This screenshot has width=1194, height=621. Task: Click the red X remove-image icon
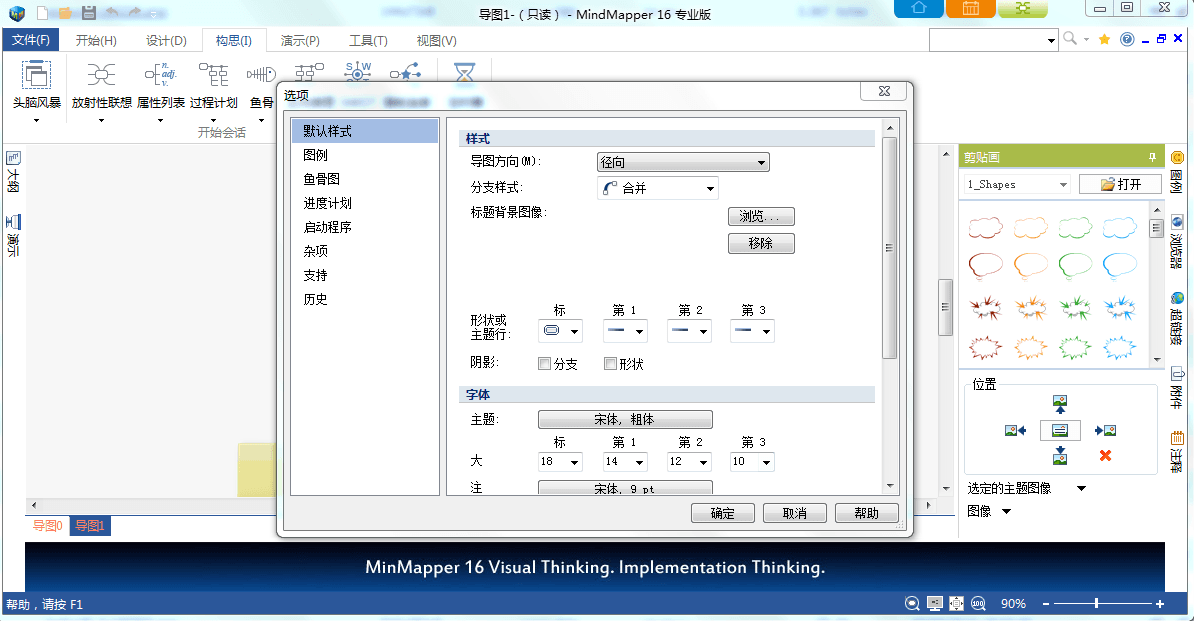coord(1105,455)
